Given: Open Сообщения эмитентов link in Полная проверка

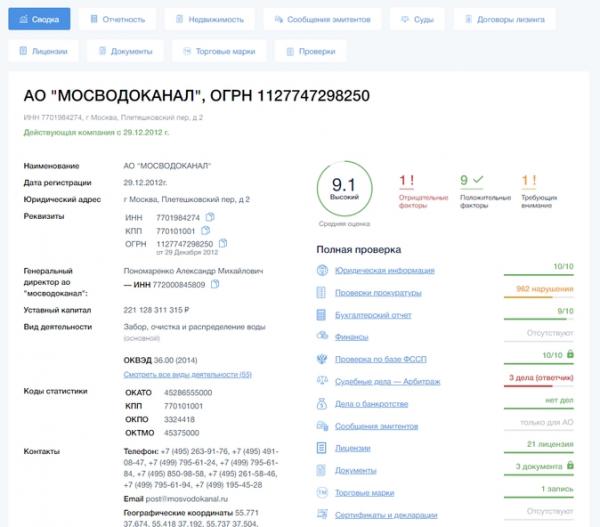Looking at the screenshot, I should [377, 426].
